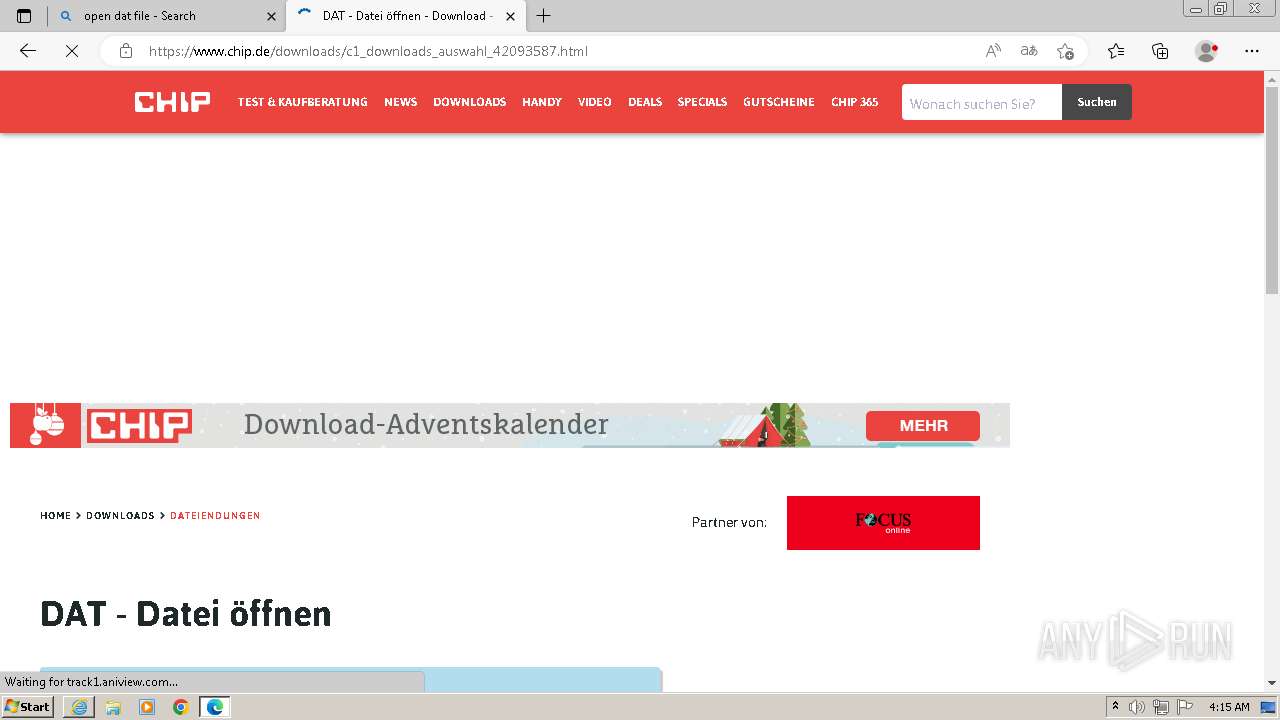Click the HOME breadcrumb link
The image size is (1280, 720).
(55, 516)
